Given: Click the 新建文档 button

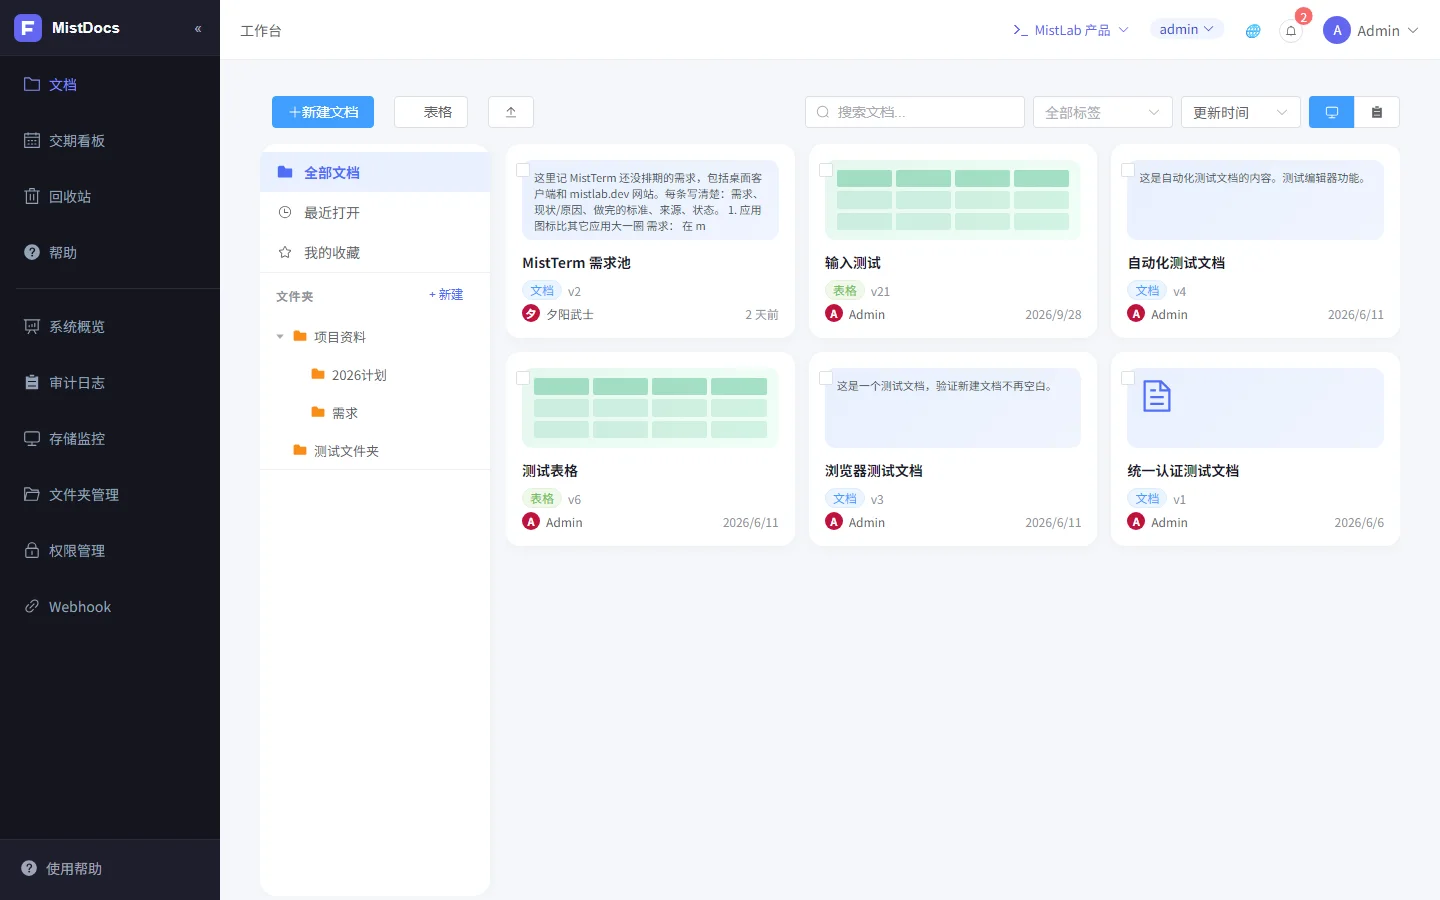Looking at the screenshot, I should tap(323, 112).
